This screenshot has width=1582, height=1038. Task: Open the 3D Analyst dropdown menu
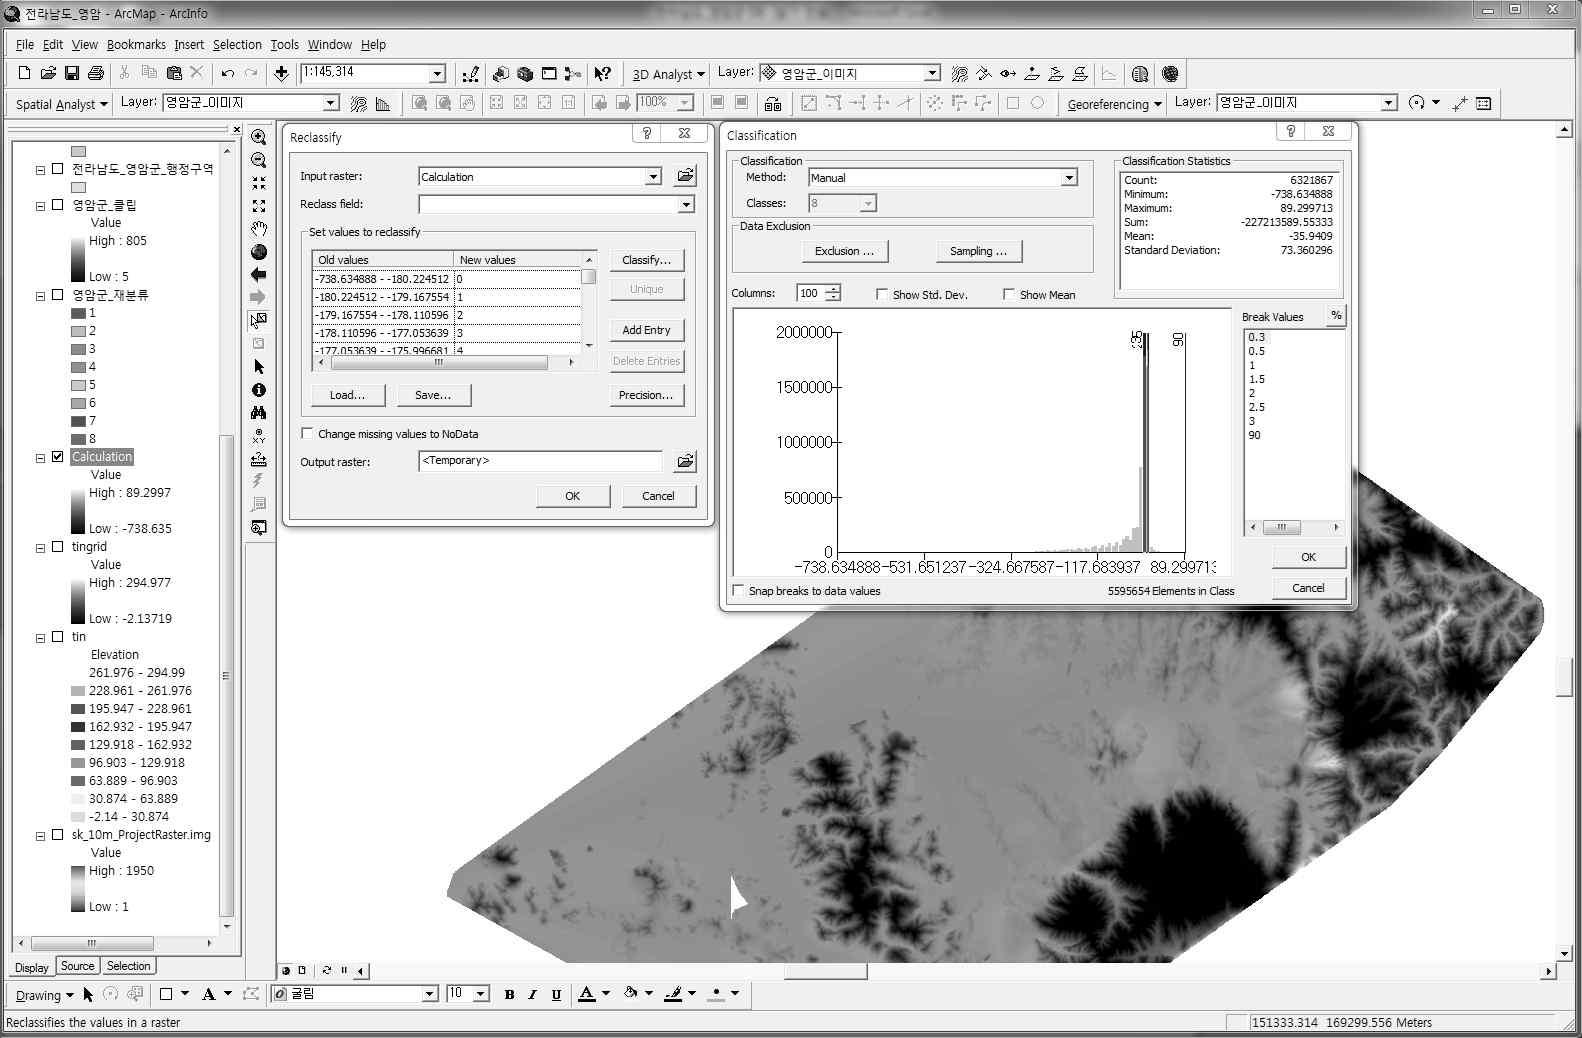click(668, 74)
